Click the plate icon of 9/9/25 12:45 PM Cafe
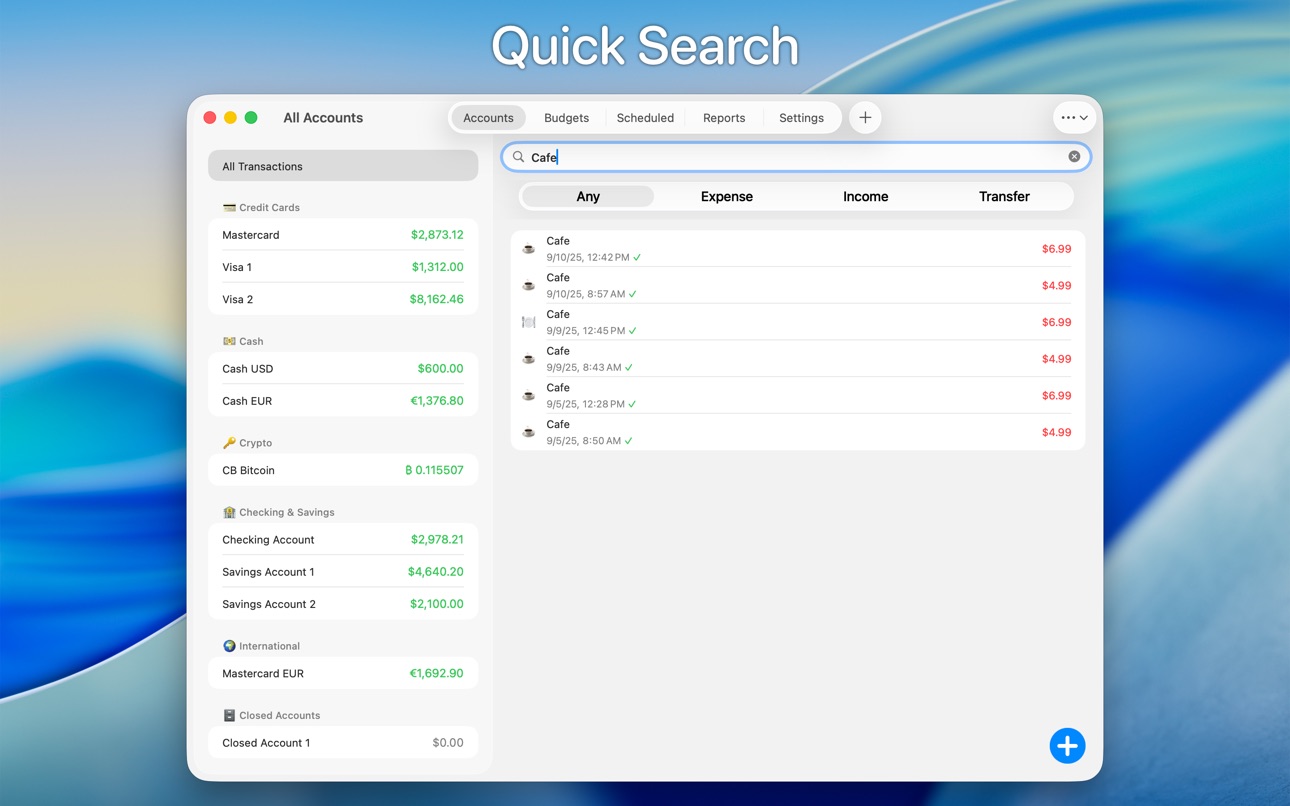1290x806 pixels. 529,322
